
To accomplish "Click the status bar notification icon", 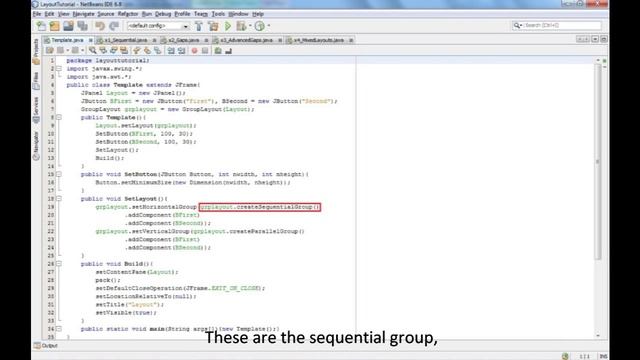I will point(565,356).
